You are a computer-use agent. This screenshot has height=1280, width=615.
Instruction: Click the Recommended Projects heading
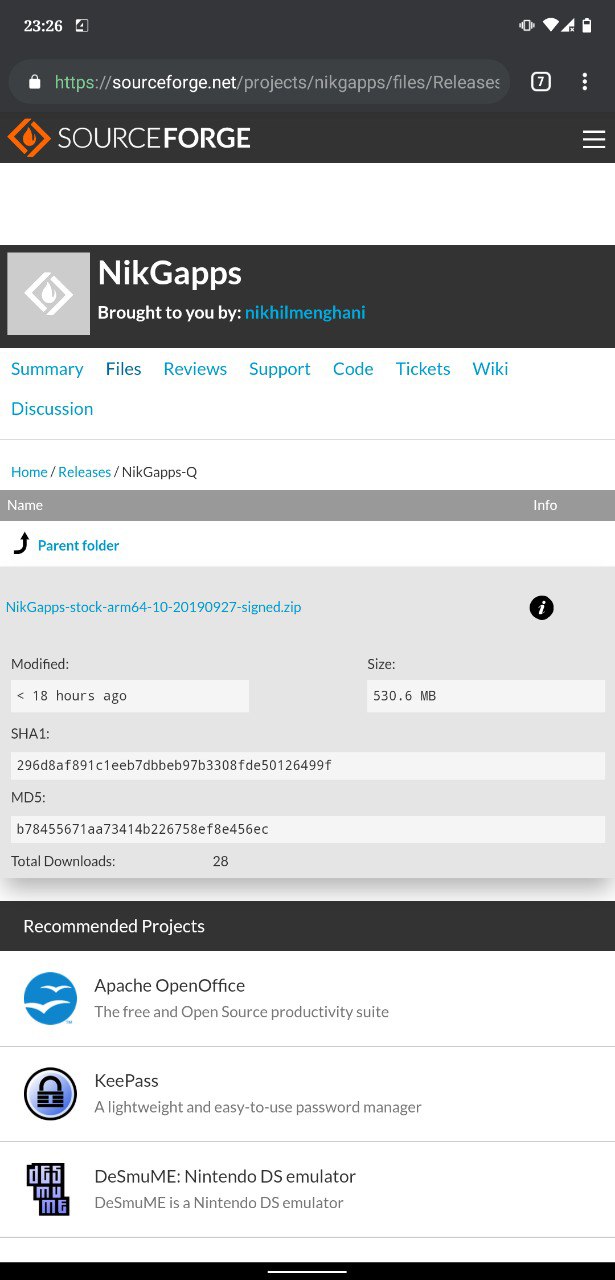114,926
